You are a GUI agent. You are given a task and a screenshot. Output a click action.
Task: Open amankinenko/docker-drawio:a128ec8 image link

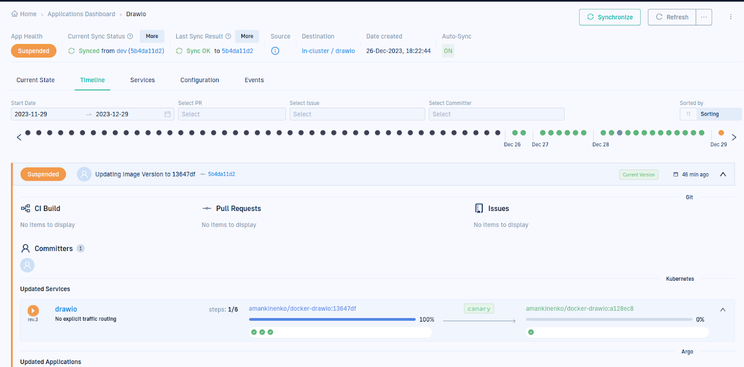tap(579, 309)
